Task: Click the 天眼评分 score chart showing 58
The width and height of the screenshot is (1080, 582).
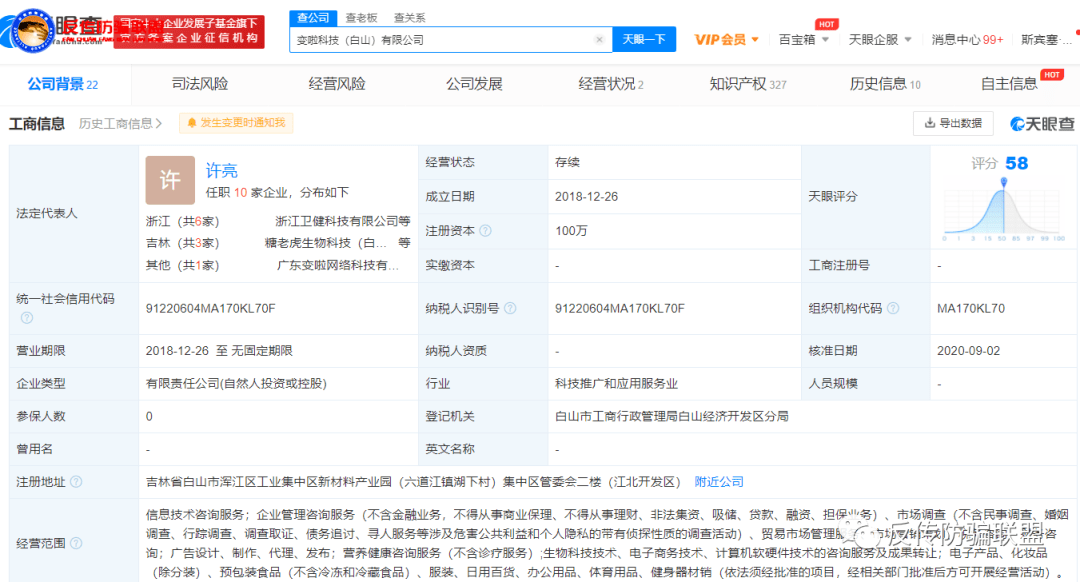Action: pyautogui.click(x=1003, y=207)
